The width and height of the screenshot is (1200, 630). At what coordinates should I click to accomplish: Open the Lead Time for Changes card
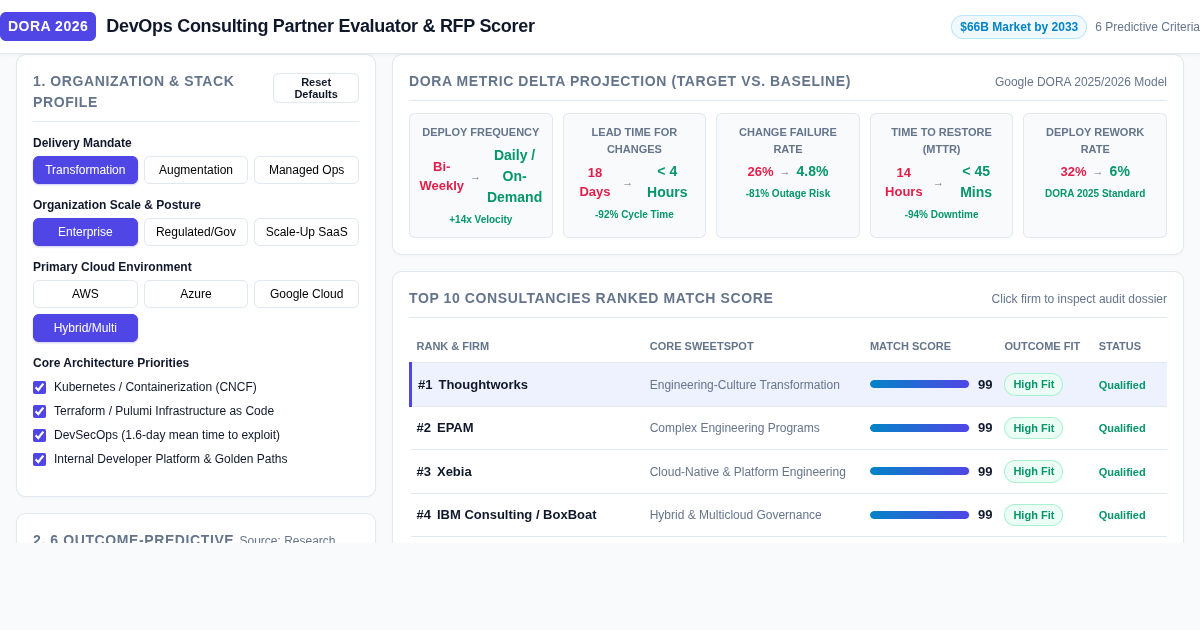[634, 175]
